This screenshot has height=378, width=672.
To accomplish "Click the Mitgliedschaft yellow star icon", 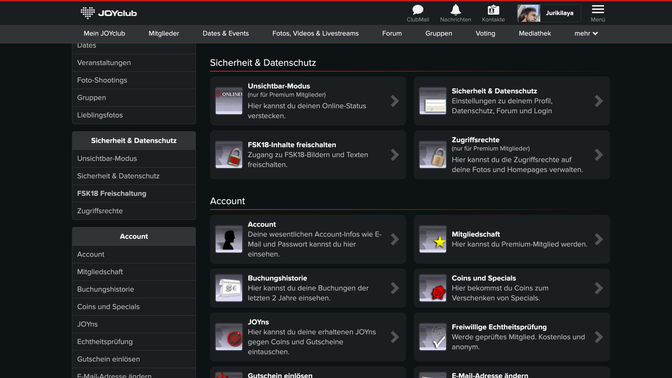I will pyautogui.click(x=432, y=239).
